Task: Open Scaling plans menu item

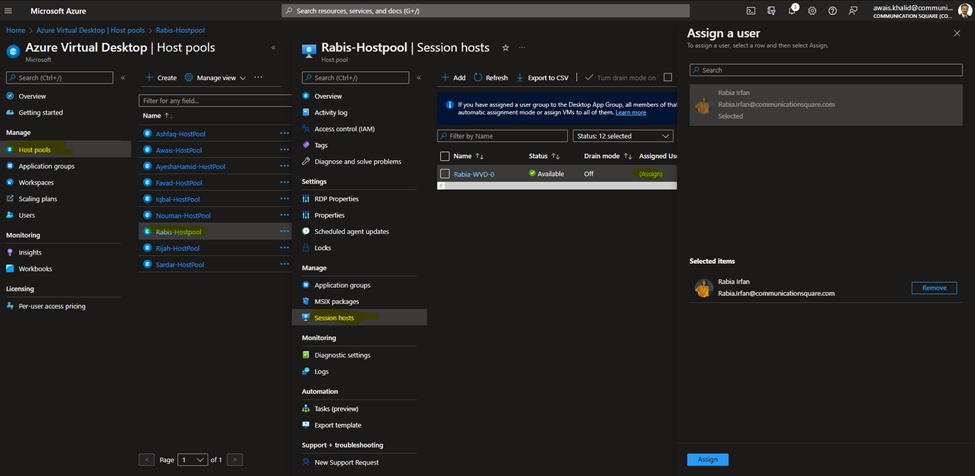Action: tap(39, 199)
